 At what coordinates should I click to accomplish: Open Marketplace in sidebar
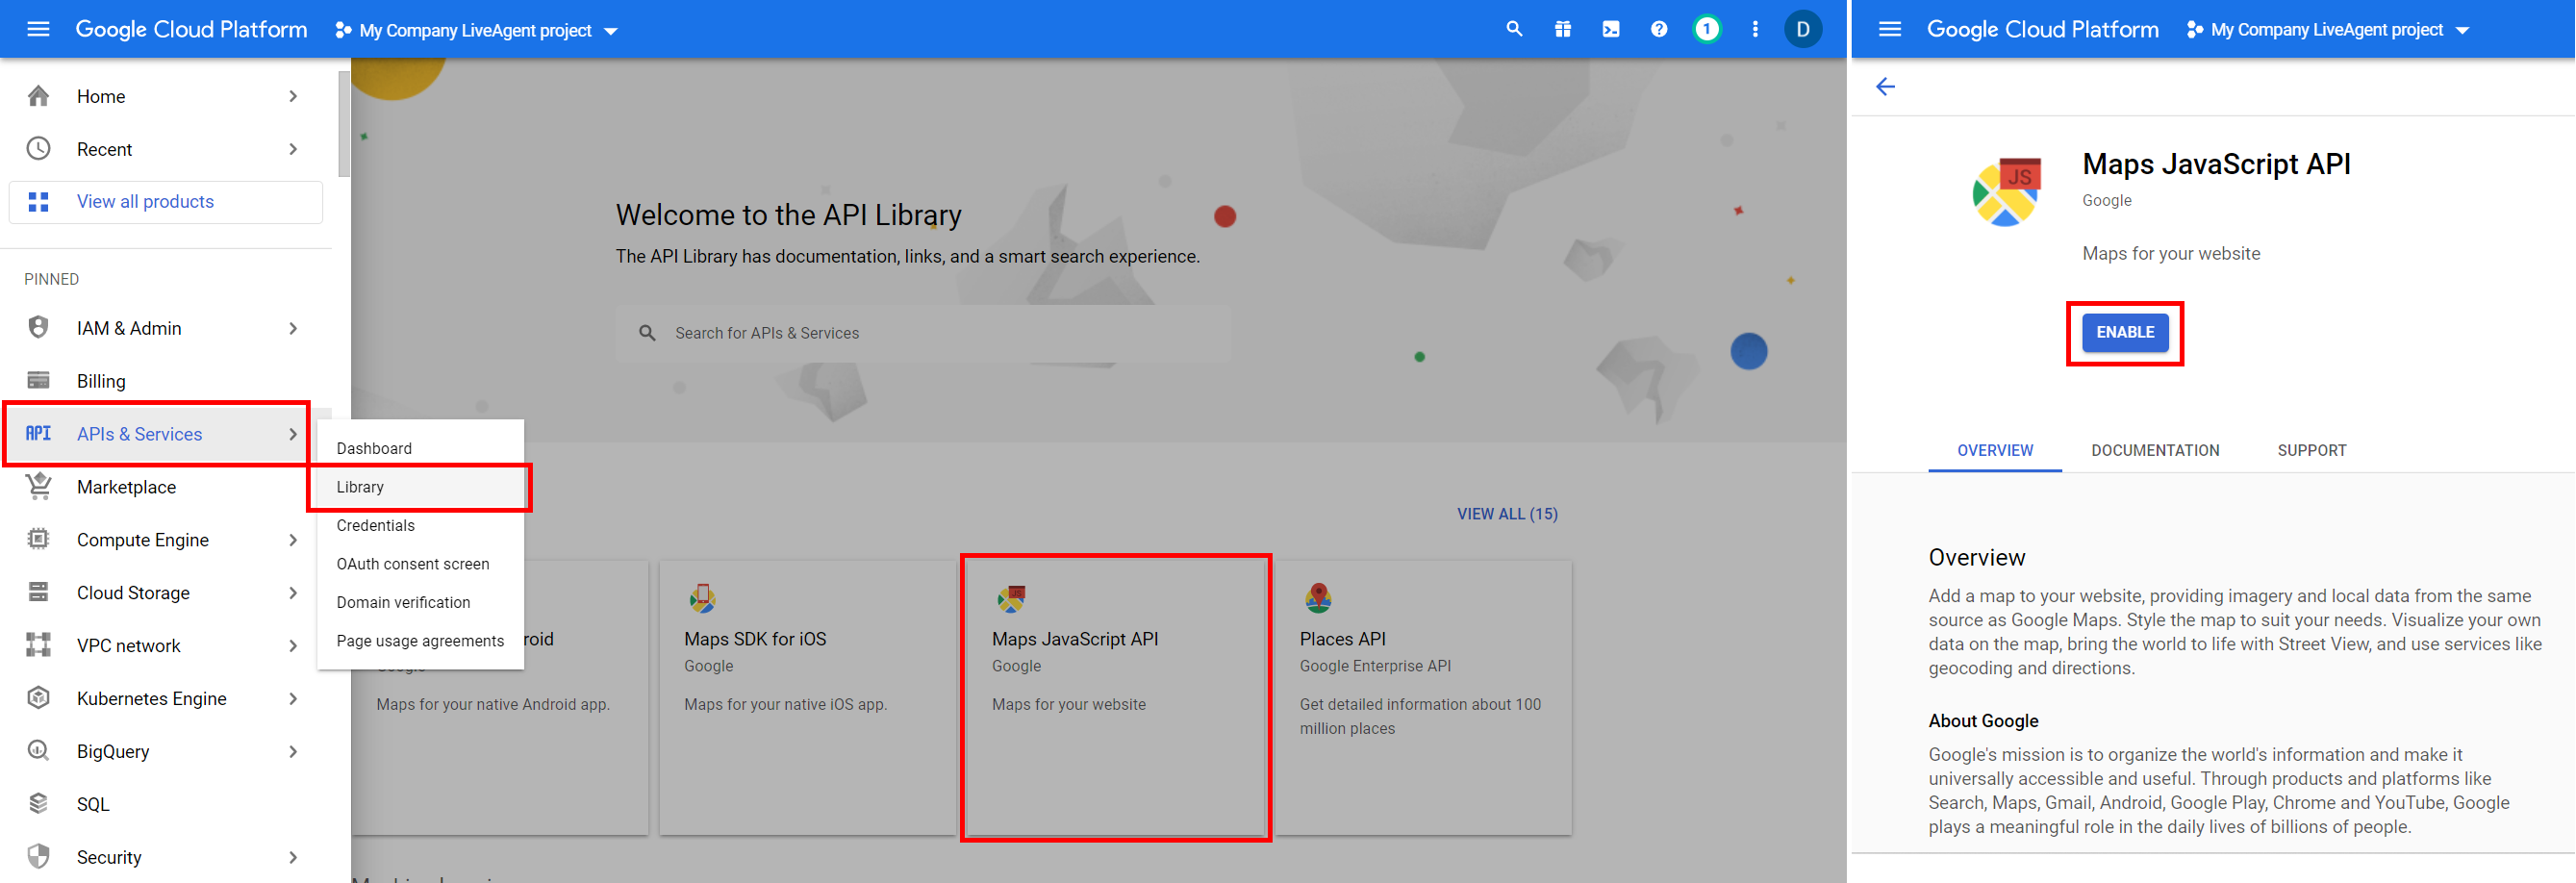[157, 487]
